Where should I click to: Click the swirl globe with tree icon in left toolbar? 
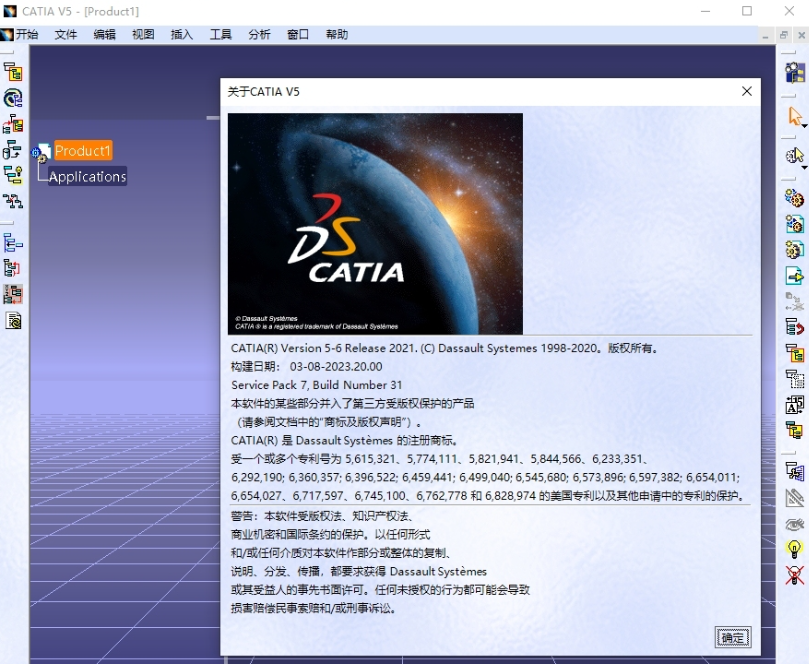point(13,98)
